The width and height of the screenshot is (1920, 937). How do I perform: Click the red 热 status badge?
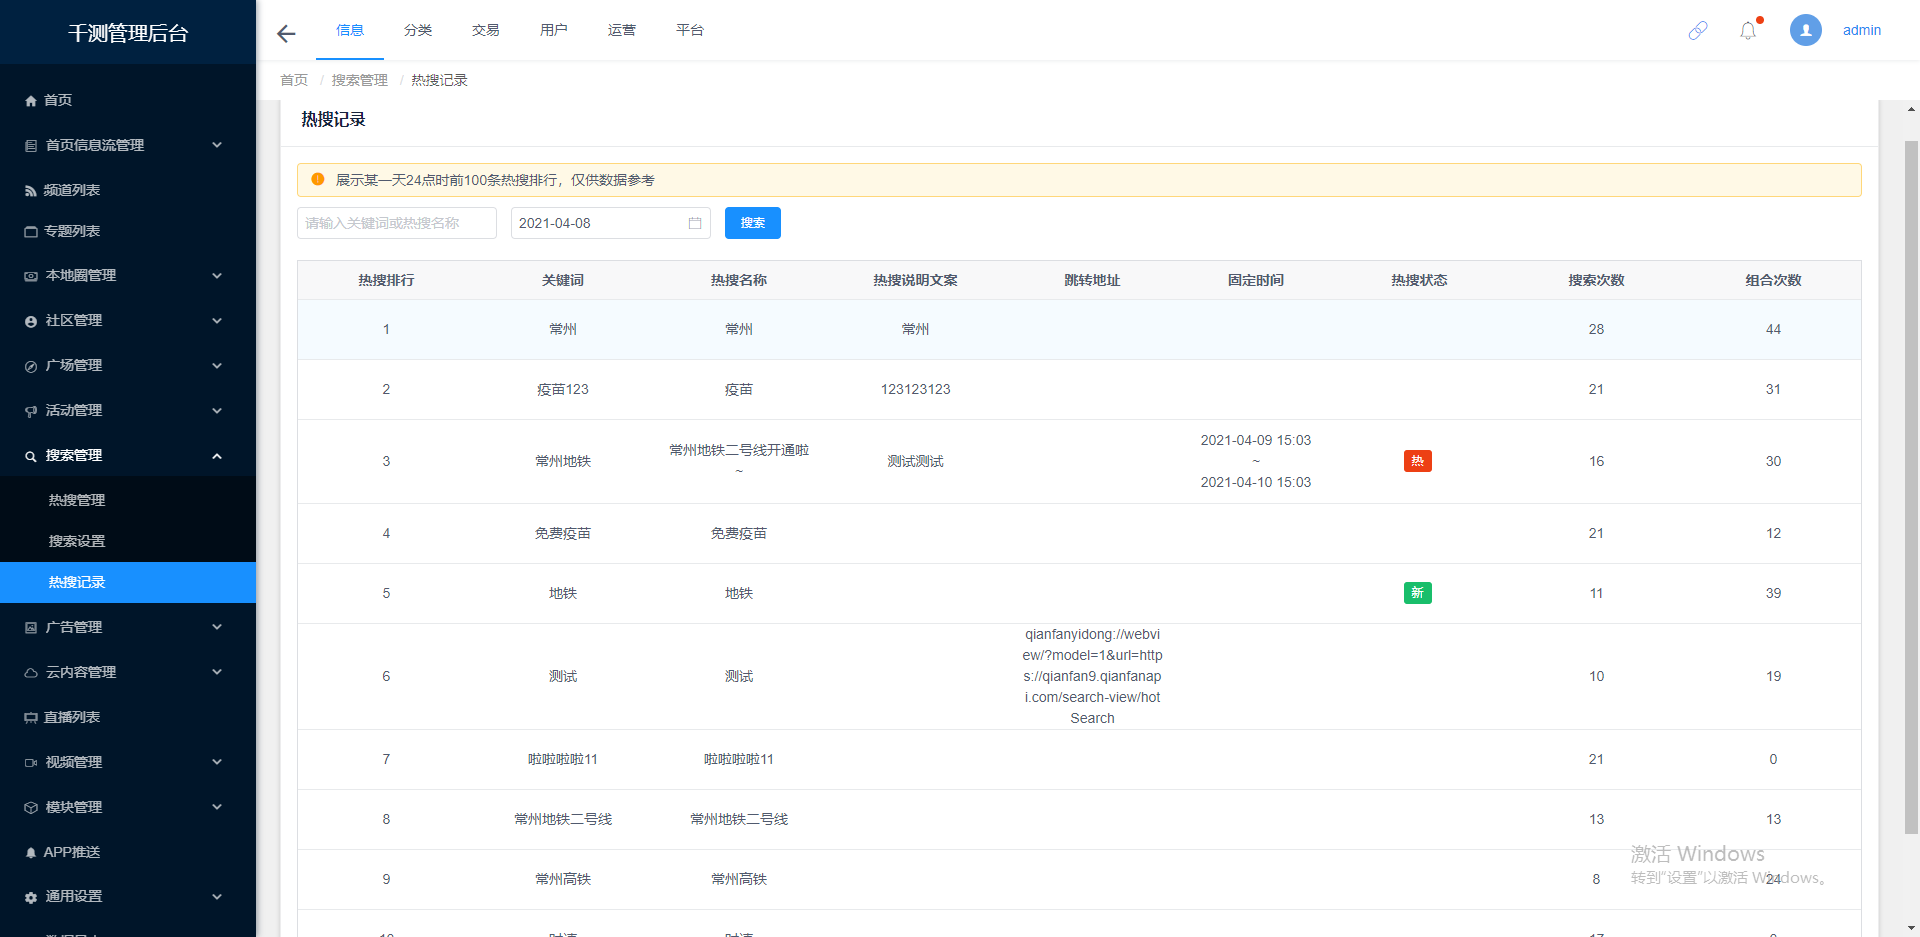(1418, 461)
